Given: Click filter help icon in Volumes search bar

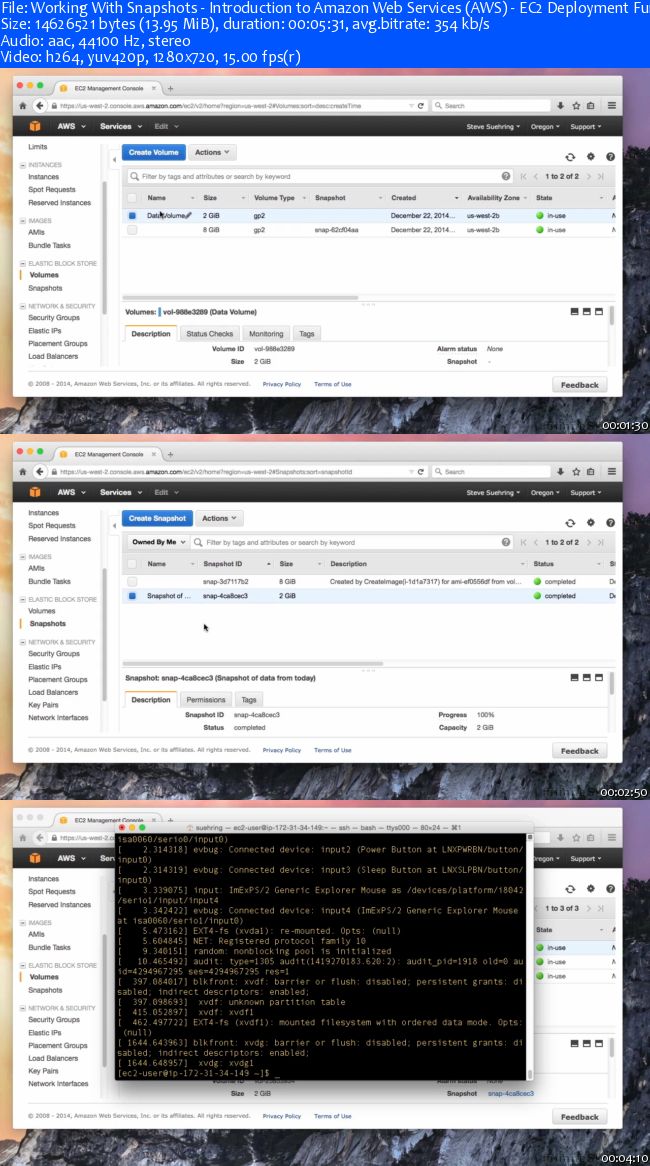Looking at the screenshot, I should (x=506, y=176).
